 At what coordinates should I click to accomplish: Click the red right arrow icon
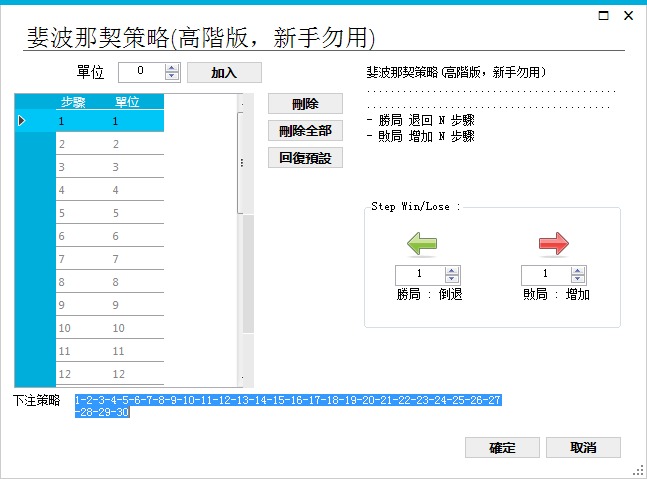(x=553, y=244)
